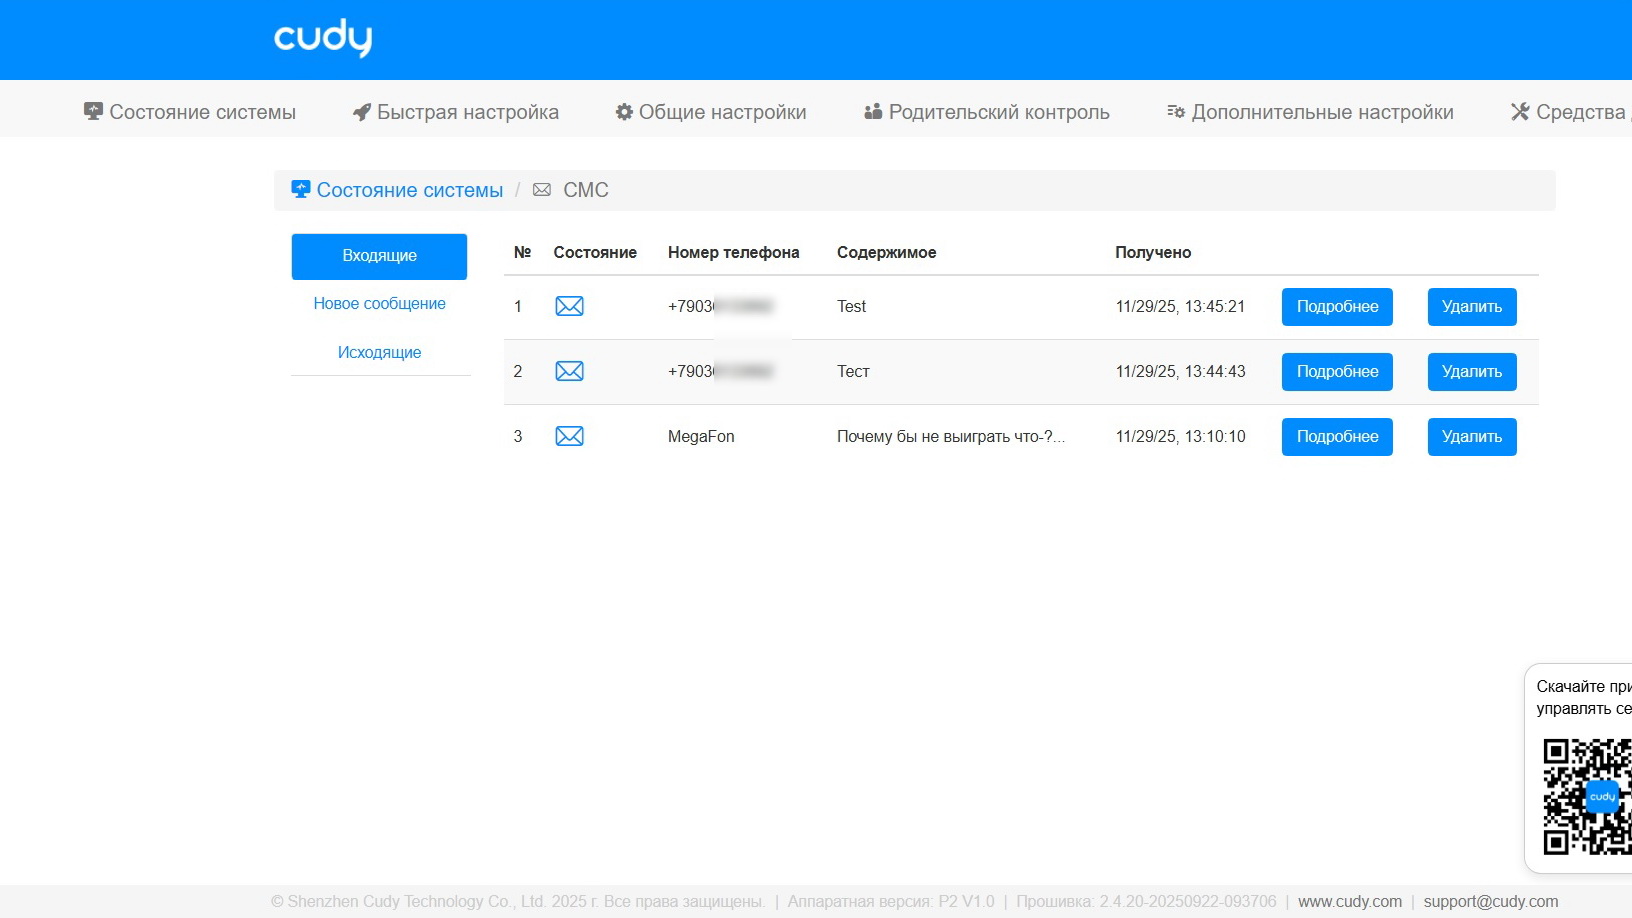1632x918 pixels.
Task: Open Быстрая настройка menu
Action: [x=456, y=112]
